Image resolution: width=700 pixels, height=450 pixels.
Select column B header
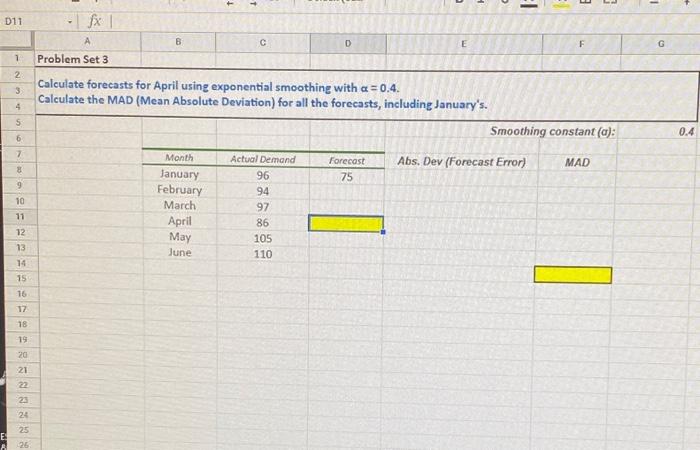click(178, 42)
